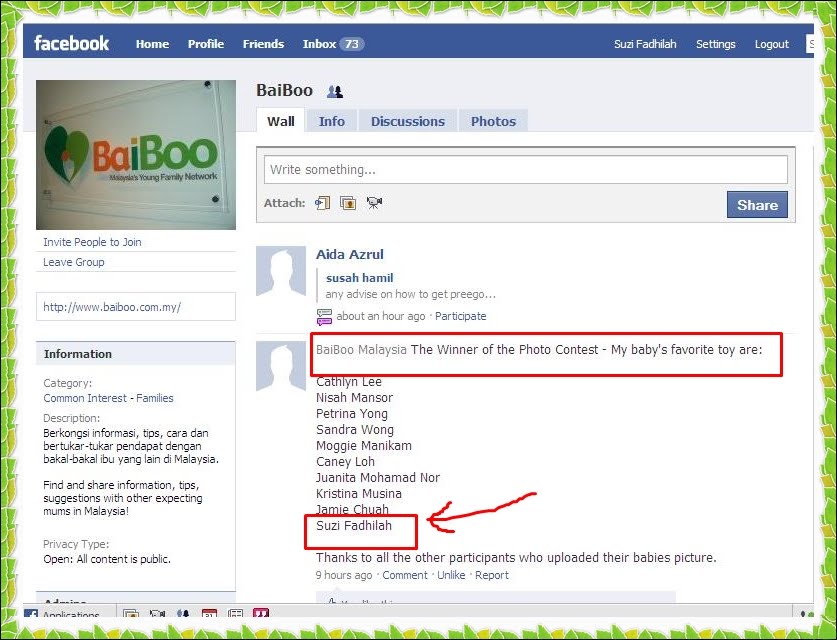Open the 'susah hamil' discussion topic
Image resolution: width=837 pixels, height=640 pixels.
(x=359, y=278)
